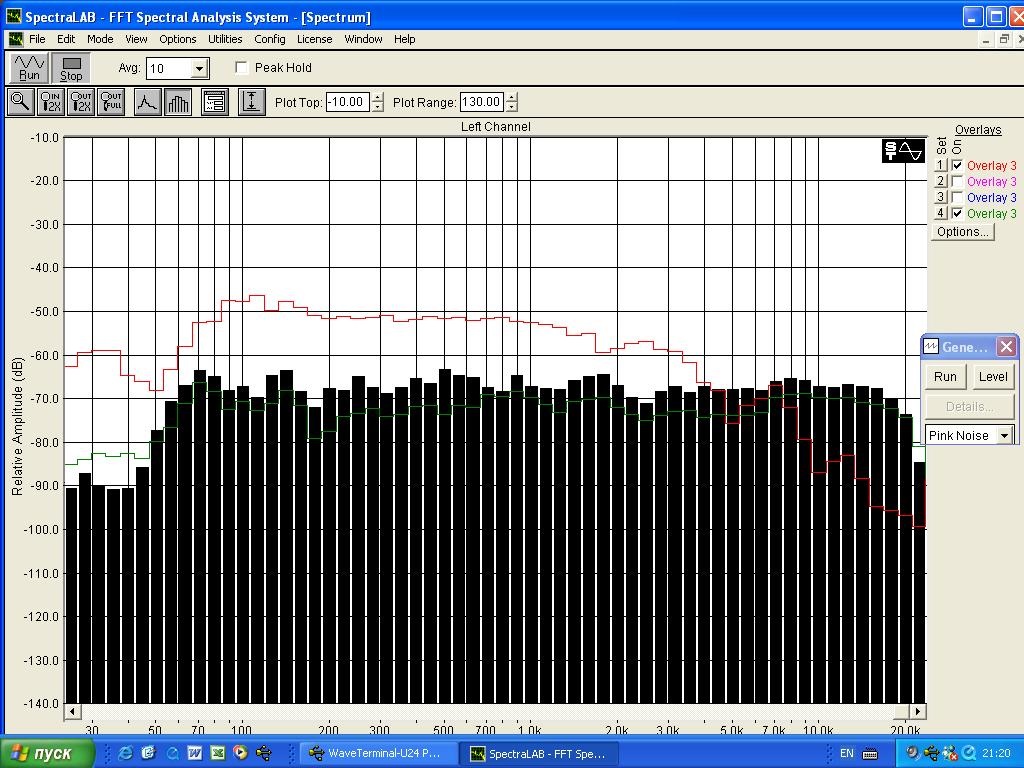Turn on the blue Overlay 3 checkbox
This screenshot has width=1024, height=768.
pyautogui.click(x=957, y=197)
